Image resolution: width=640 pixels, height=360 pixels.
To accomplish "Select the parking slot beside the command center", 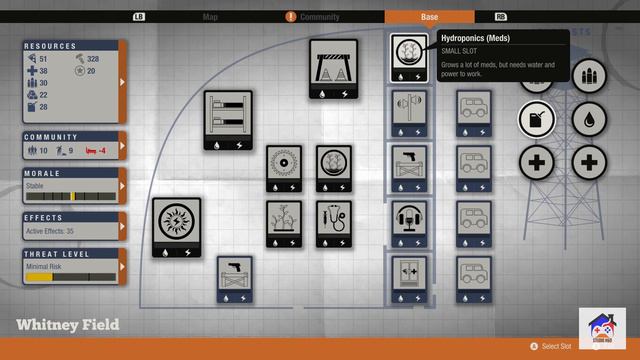I will point(474,224).
